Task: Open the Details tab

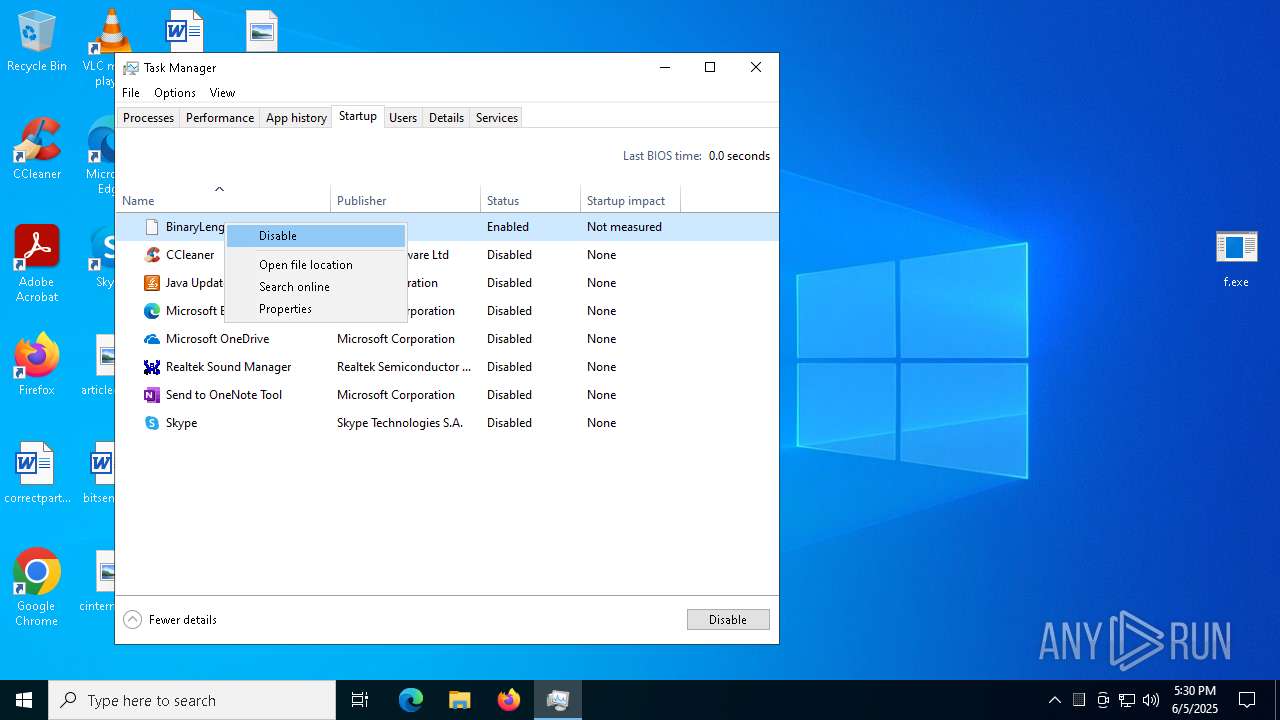Action: 446,118
